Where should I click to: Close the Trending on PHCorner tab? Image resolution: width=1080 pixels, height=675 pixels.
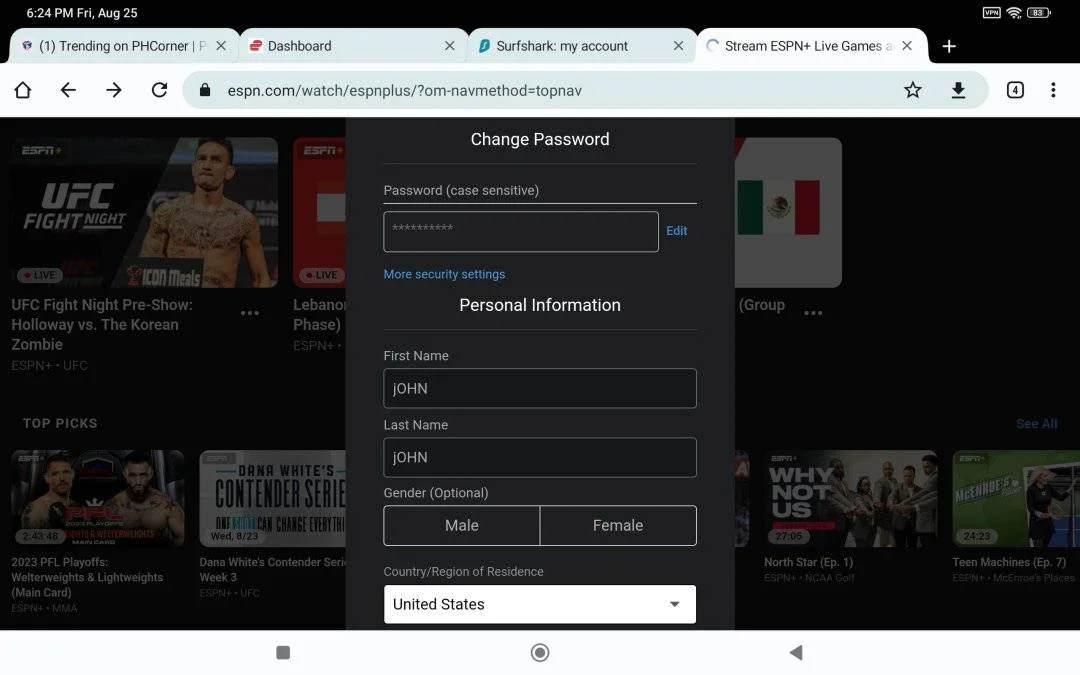tap(221, 45)
